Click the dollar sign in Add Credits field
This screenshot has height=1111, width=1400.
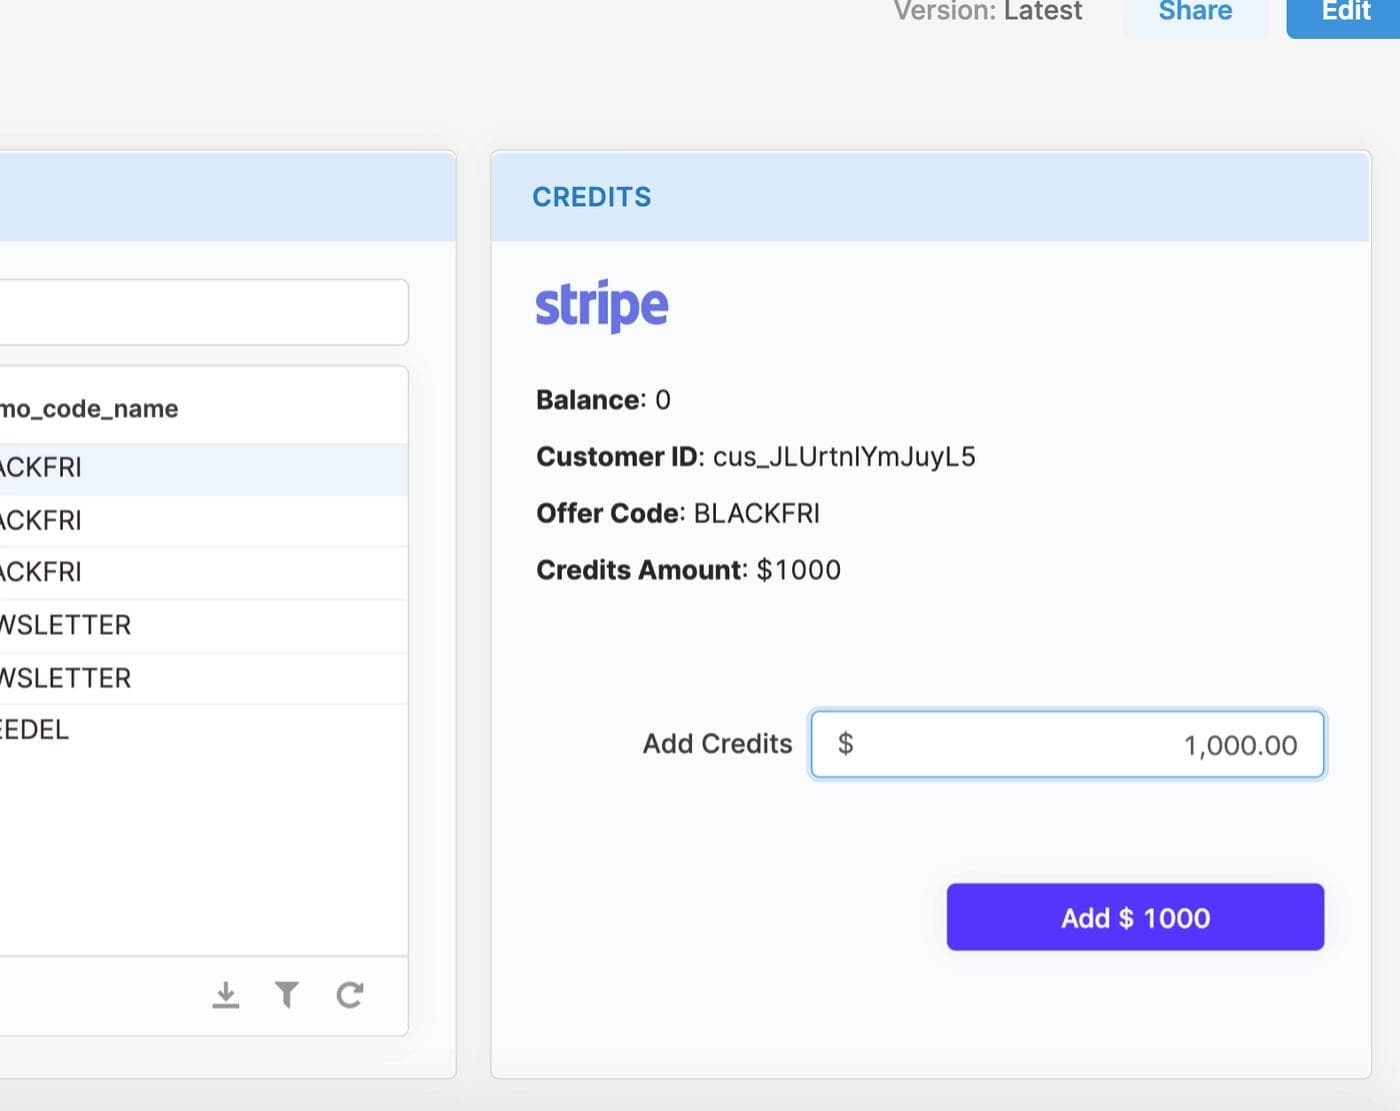[x=845, y=744]
